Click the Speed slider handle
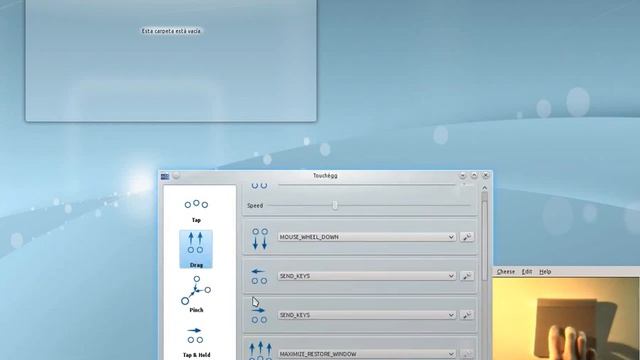 (335, 205)
